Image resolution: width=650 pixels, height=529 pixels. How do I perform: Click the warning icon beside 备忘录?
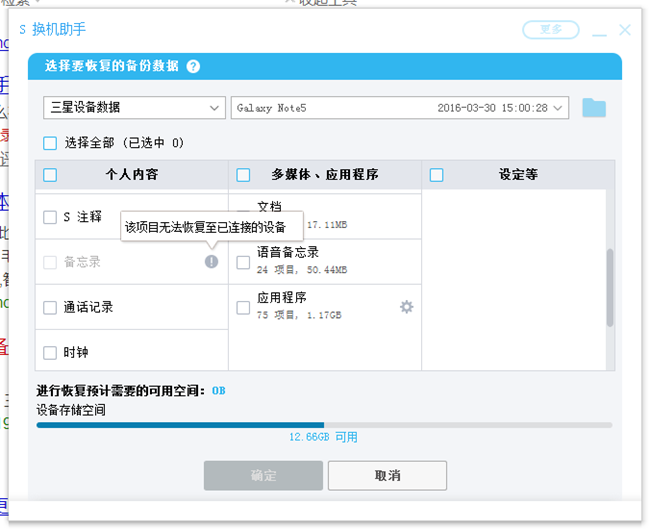[x=211, y=262]
